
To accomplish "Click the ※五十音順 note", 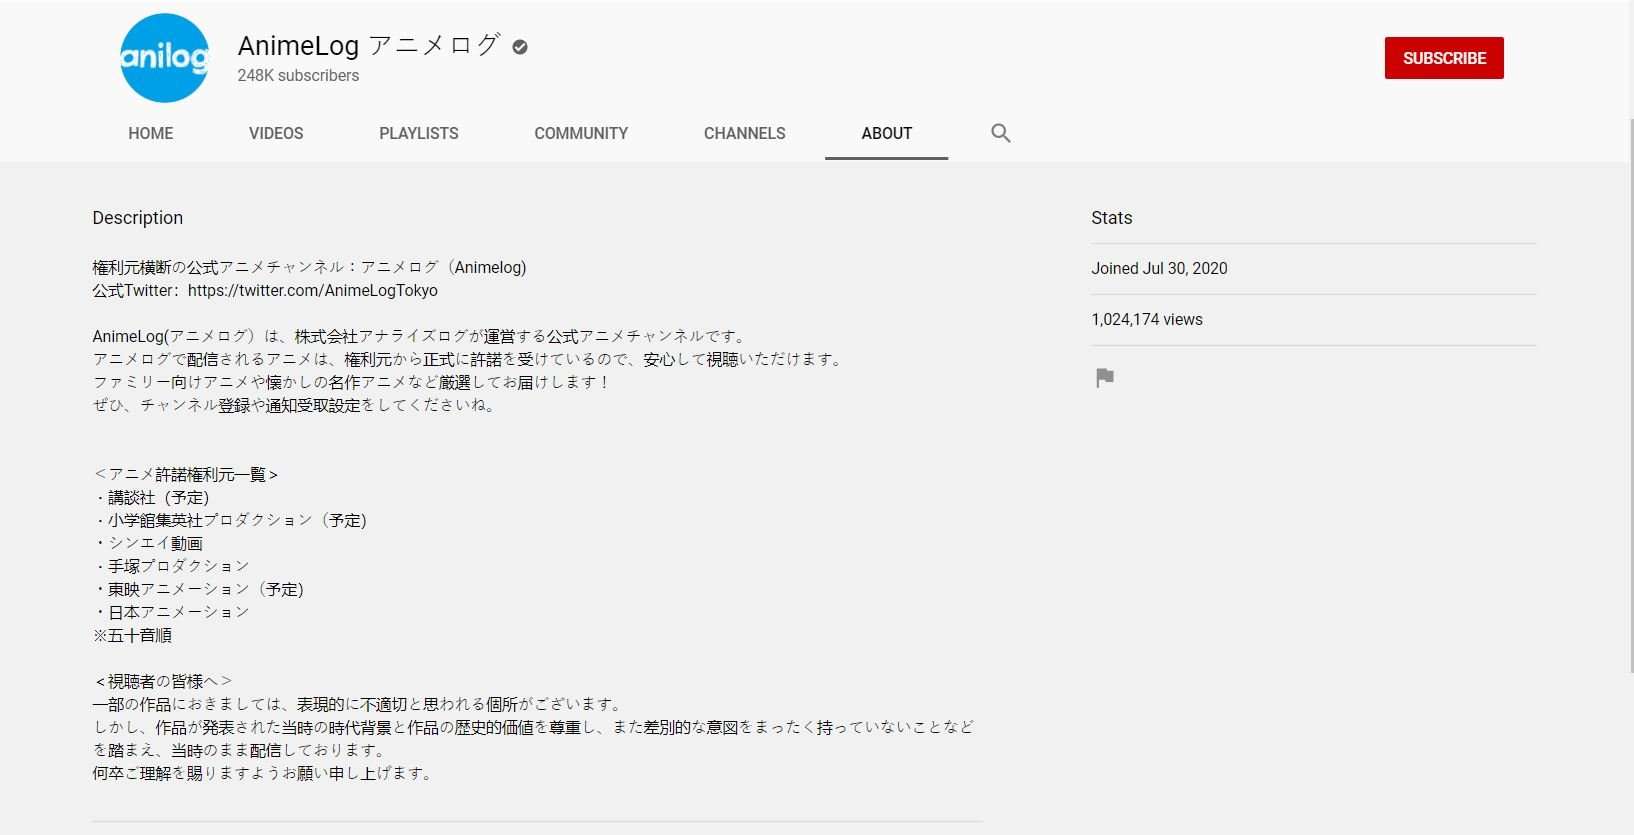I will coord(133,636).
